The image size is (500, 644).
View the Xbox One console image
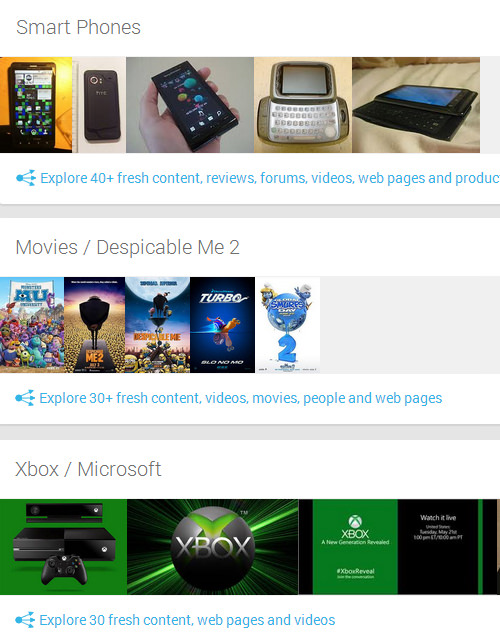coord(64,547)
